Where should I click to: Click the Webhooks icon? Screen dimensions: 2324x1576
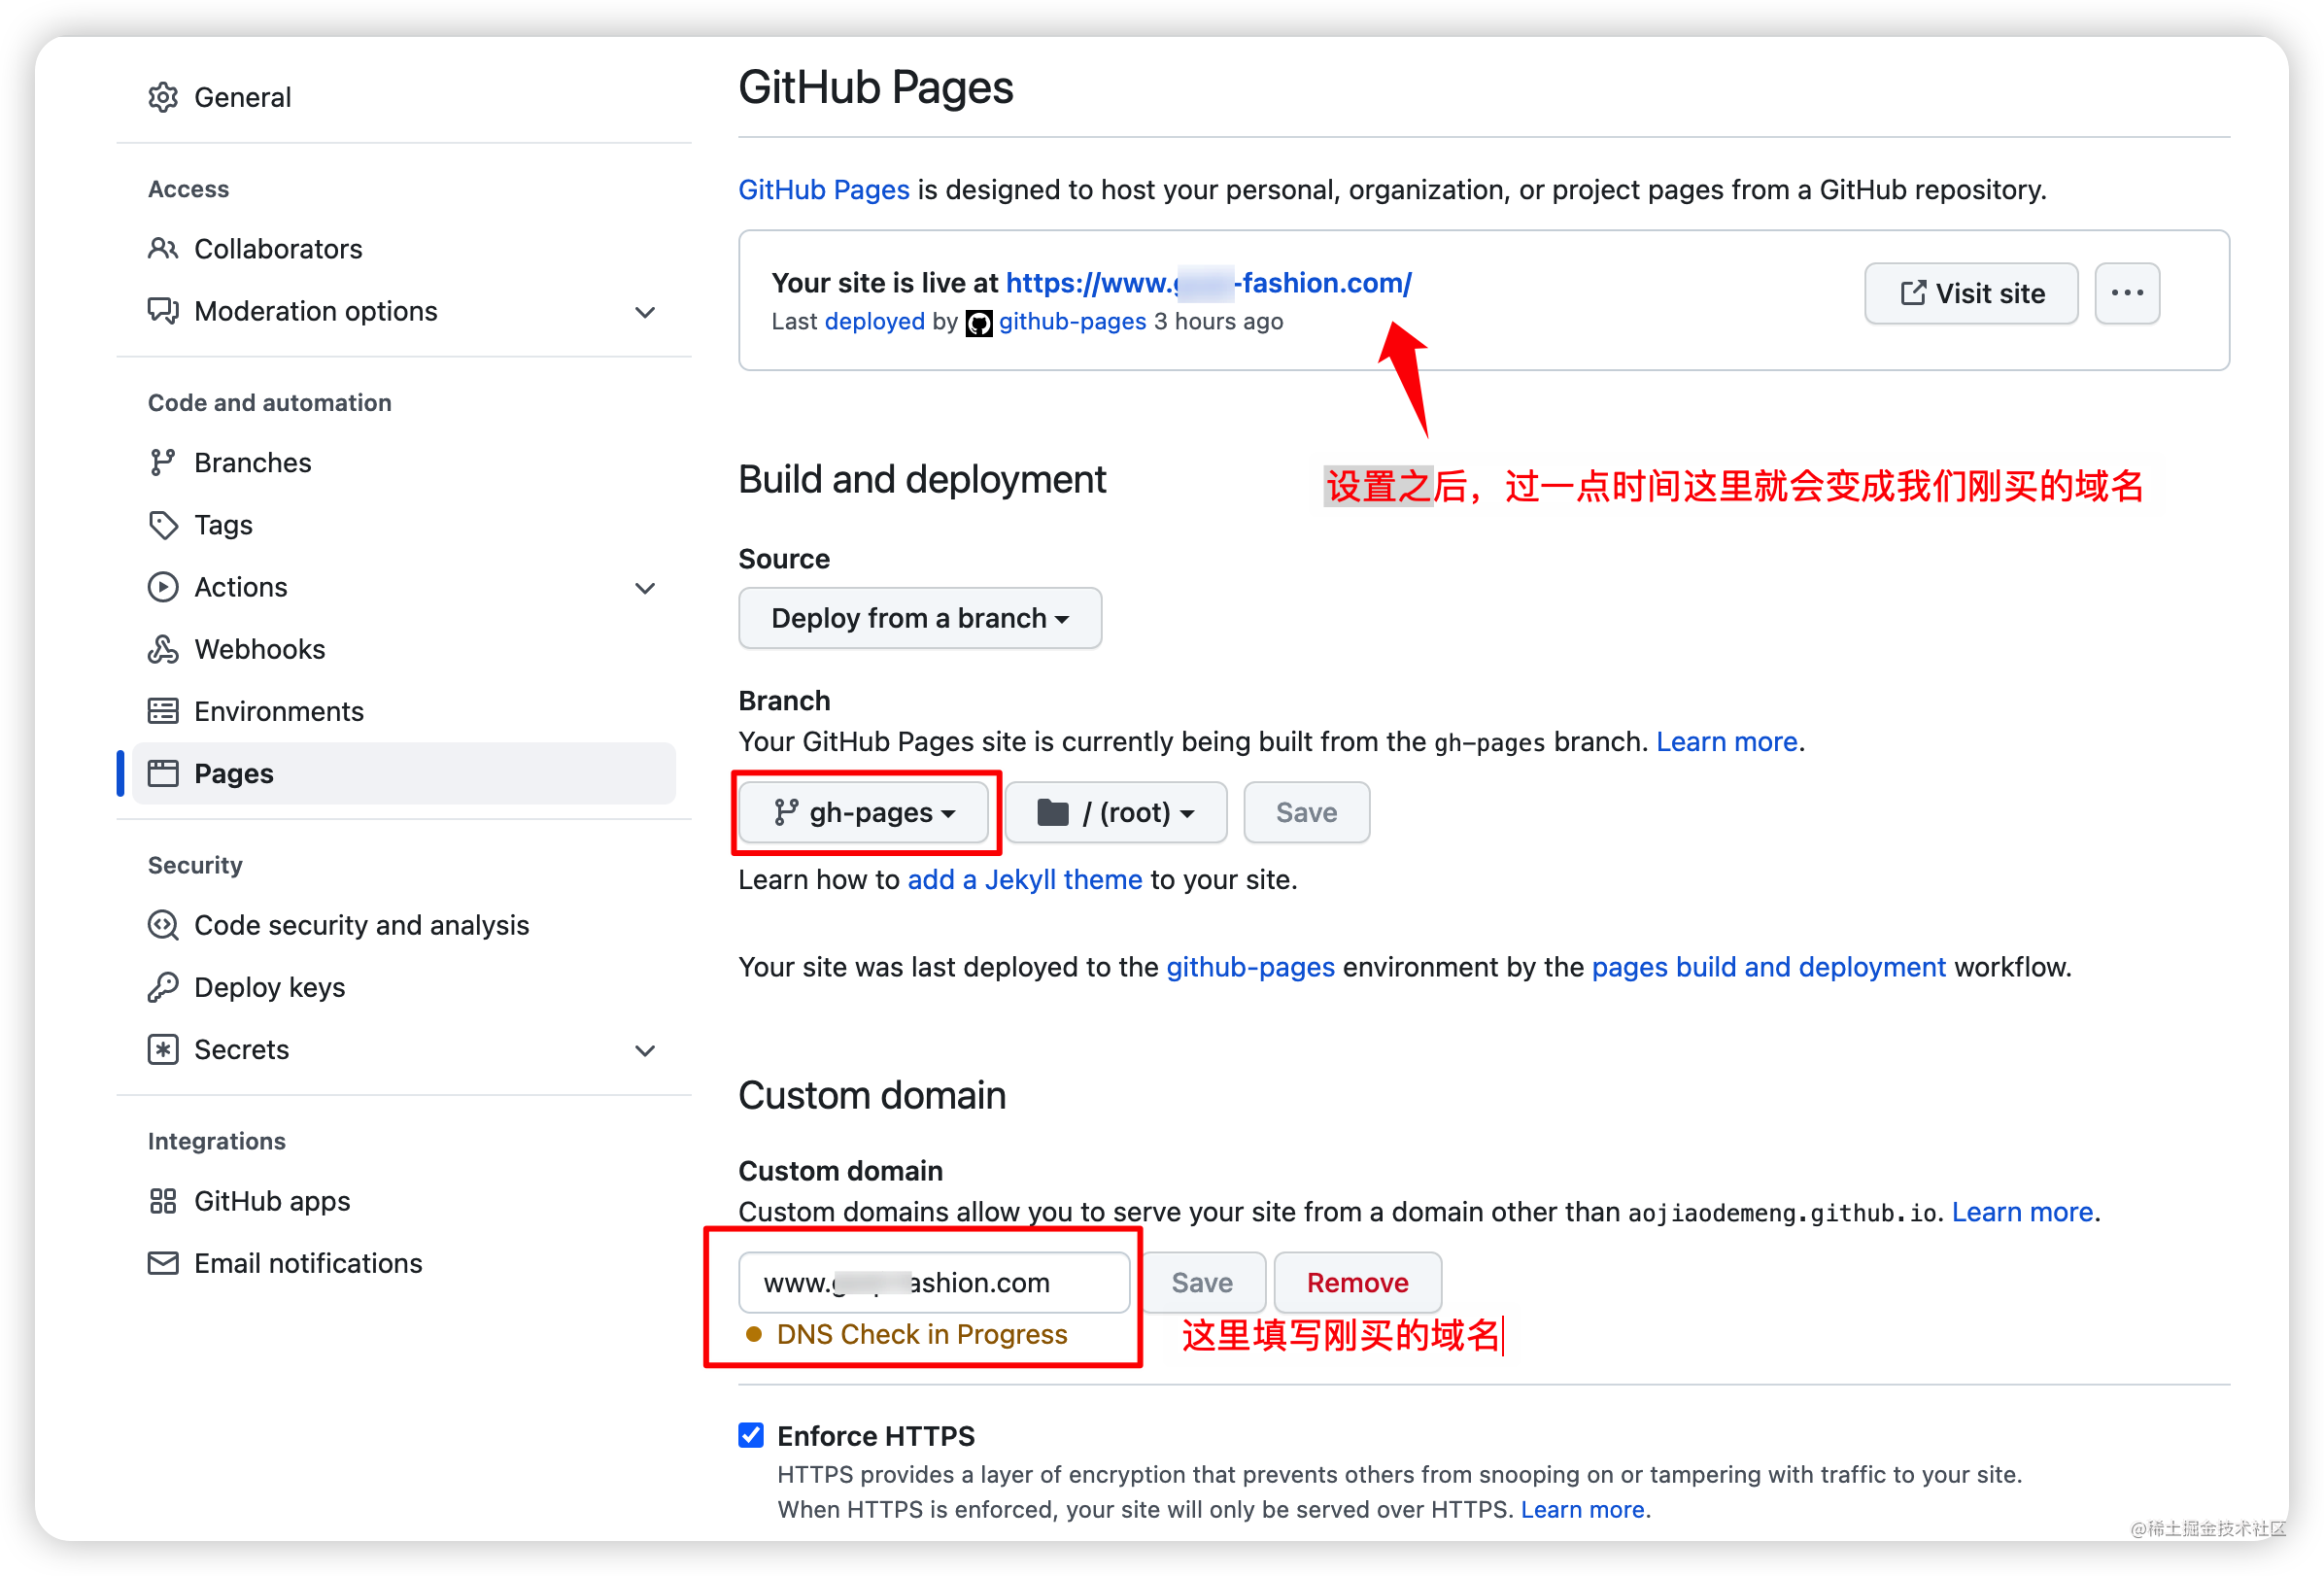tap(163, 649)
